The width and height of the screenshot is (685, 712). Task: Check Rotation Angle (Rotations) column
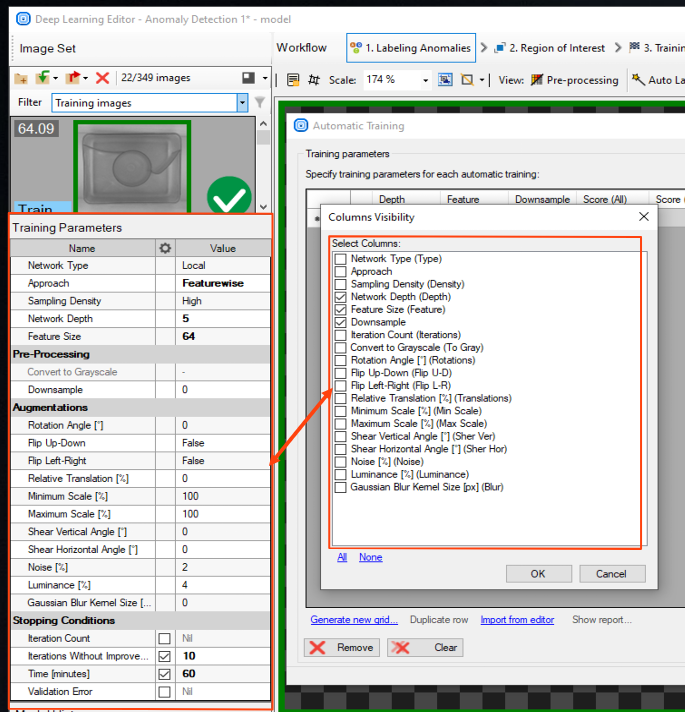point(340,361)
